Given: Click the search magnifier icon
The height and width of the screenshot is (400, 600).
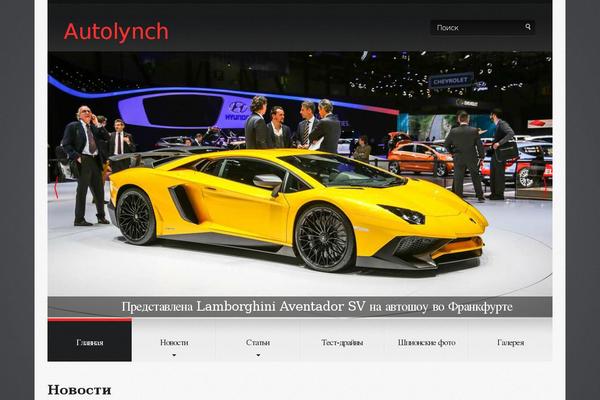Looking at the screenshot, I should point(528,27).
